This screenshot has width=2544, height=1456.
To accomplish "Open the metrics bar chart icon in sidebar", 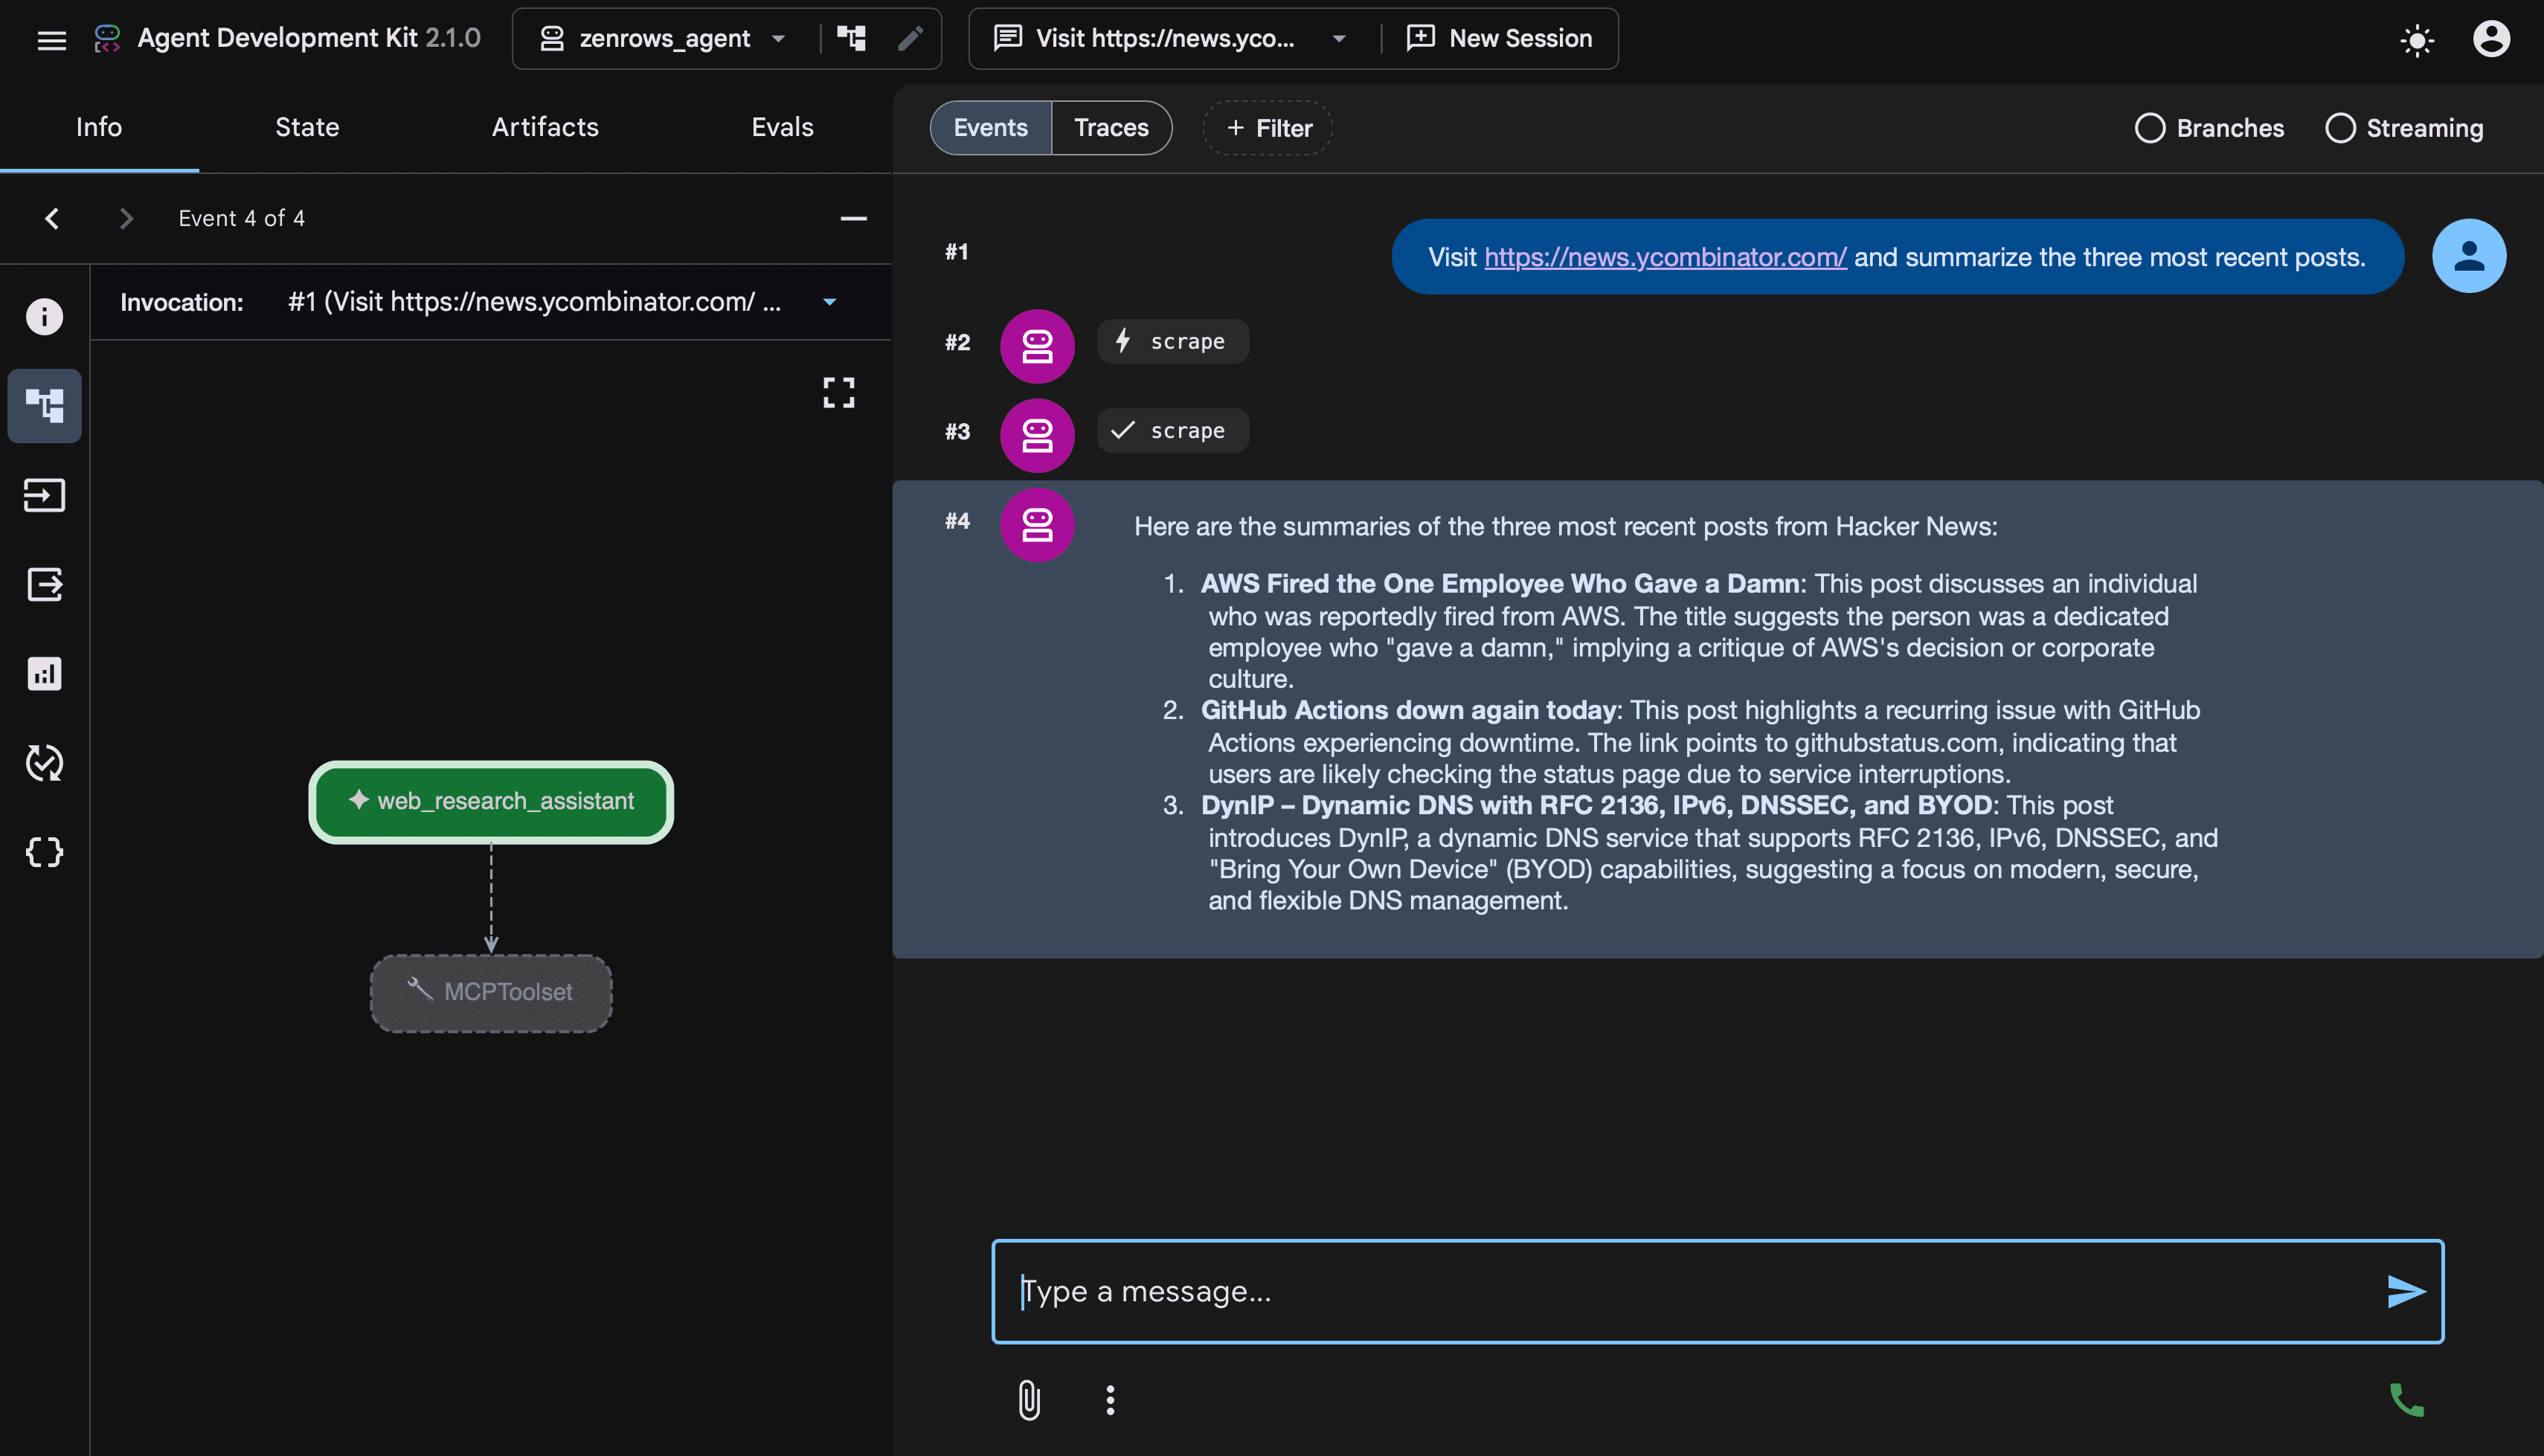I will pos(44,673).
